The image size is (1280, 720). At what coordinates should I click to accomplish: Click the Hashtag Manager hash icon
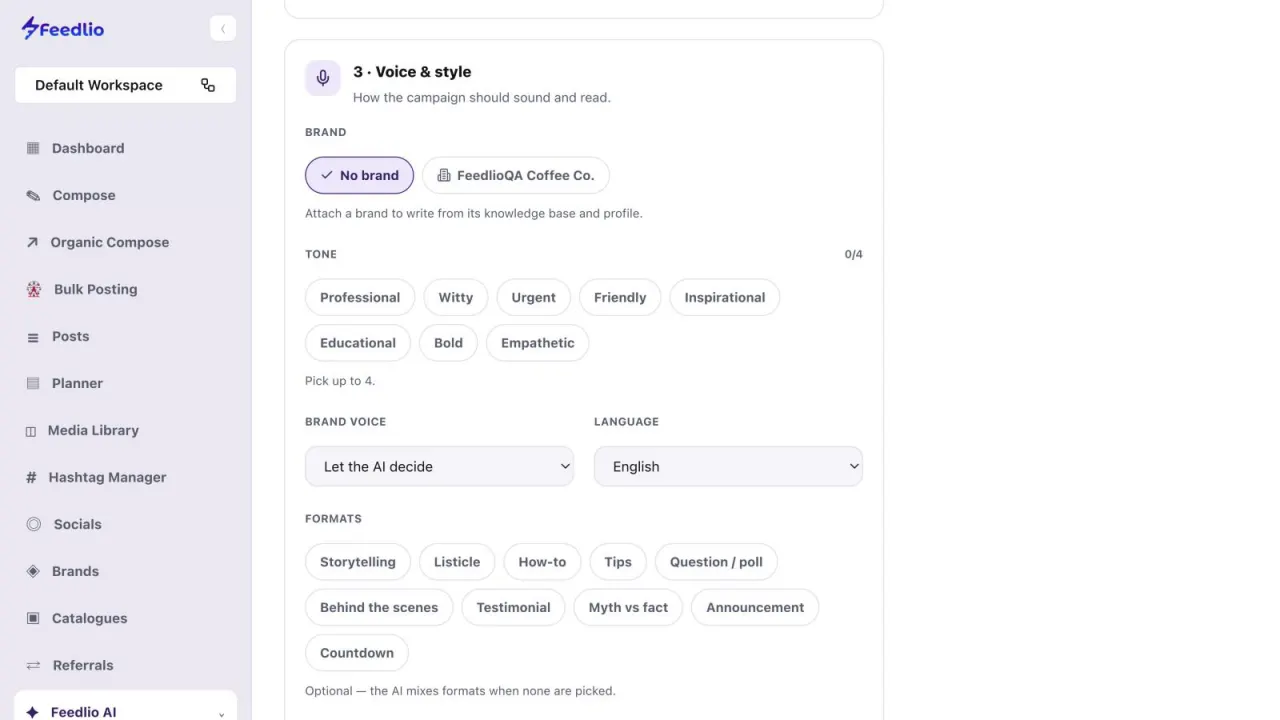pos(31,477)
